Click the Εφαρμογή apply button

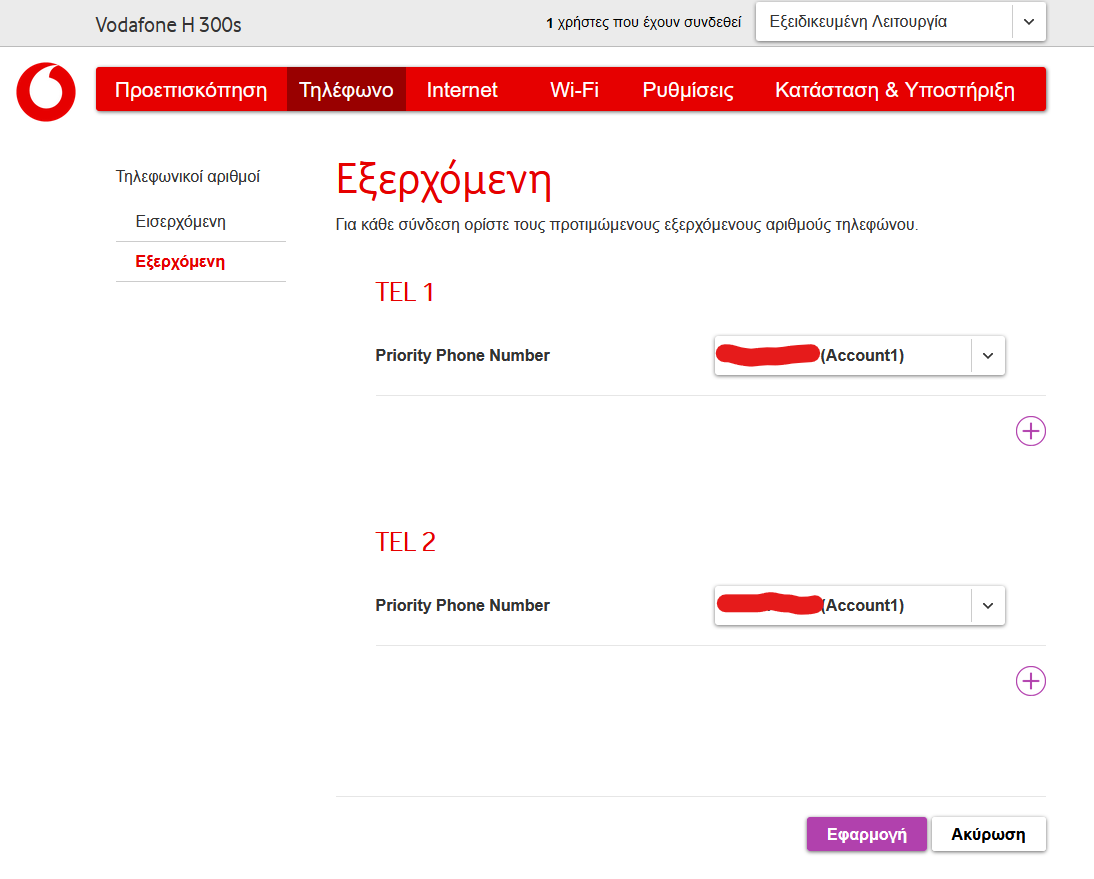point(867,834)
